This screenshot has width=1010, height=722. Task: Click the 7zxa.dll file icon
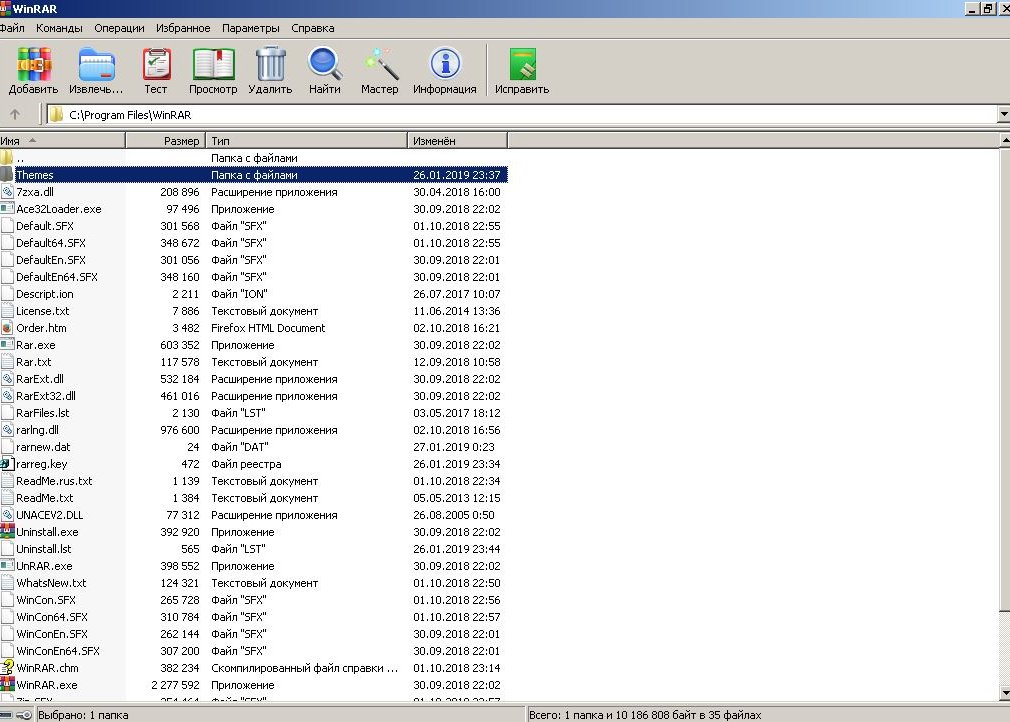click(6, 192)
